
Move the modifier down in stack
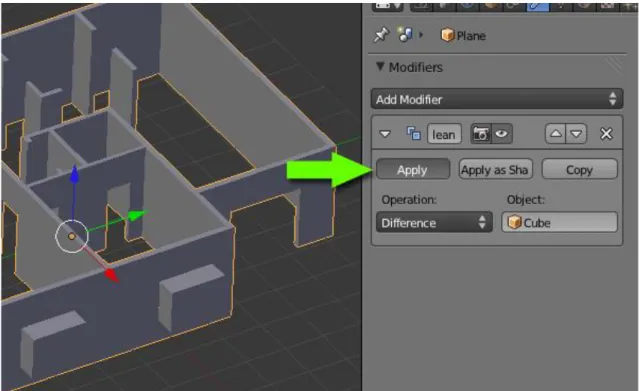click(576, 134)
